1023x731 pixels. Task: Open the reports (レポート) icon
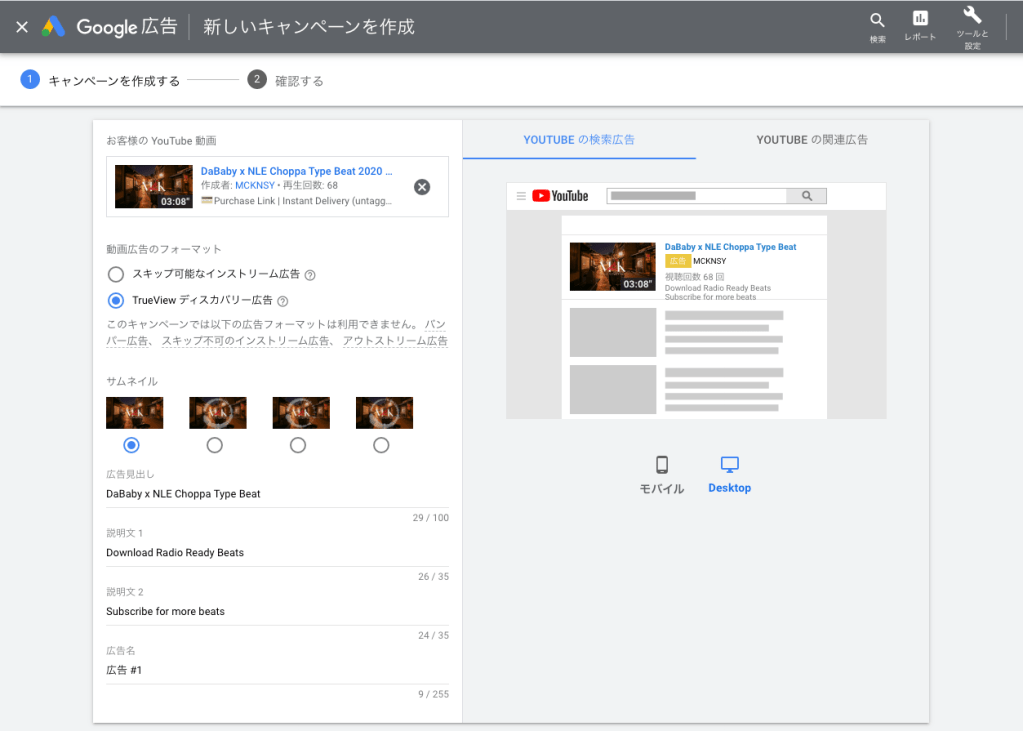point(920,19)
